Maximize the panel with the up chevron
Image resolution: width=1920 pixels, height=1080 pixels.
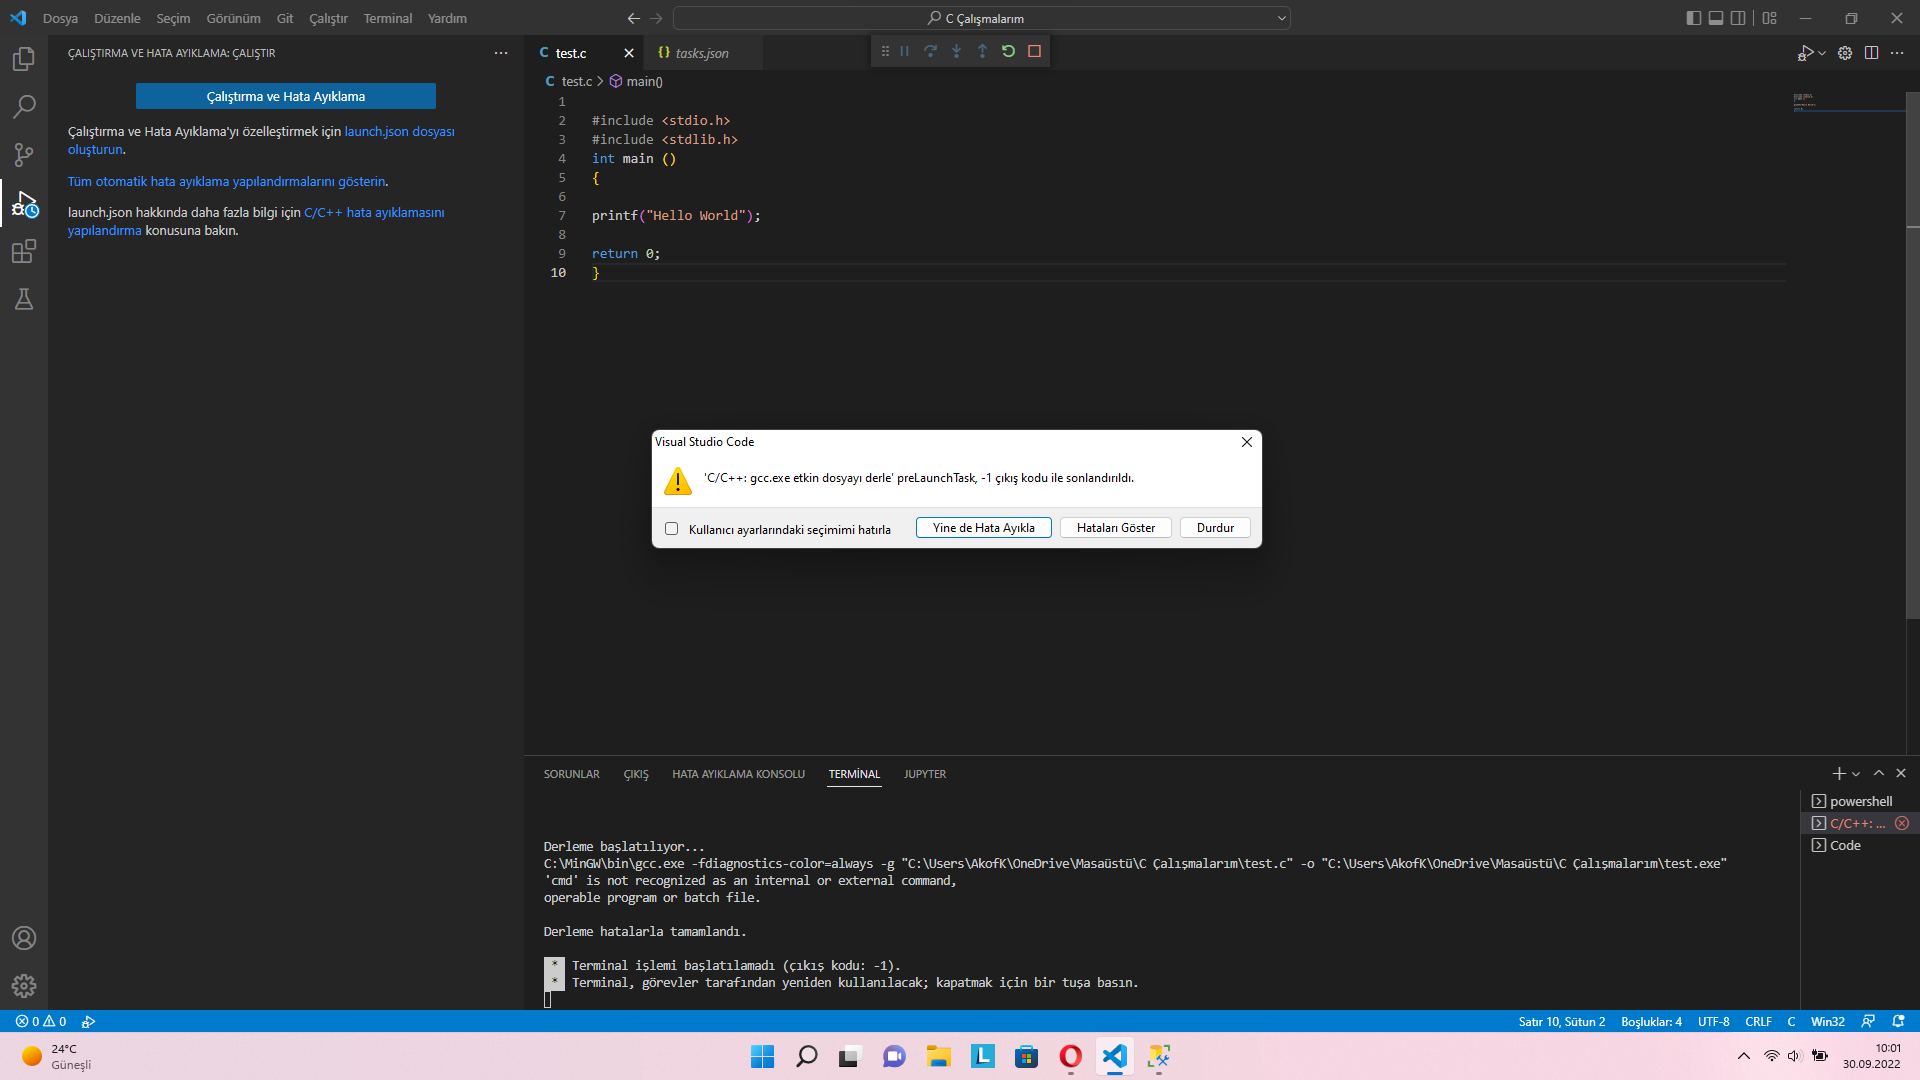click(x=1879, y=773)
